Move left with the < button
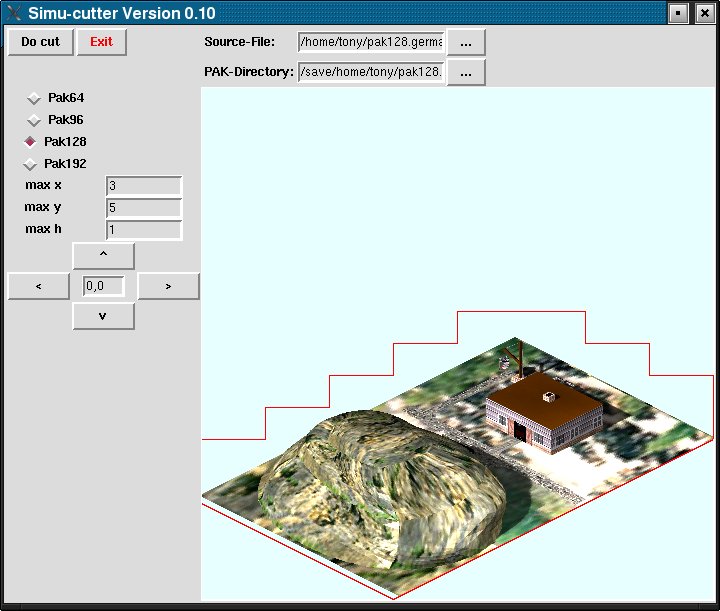This screenshot has height=611, width=720. [39, 286]
